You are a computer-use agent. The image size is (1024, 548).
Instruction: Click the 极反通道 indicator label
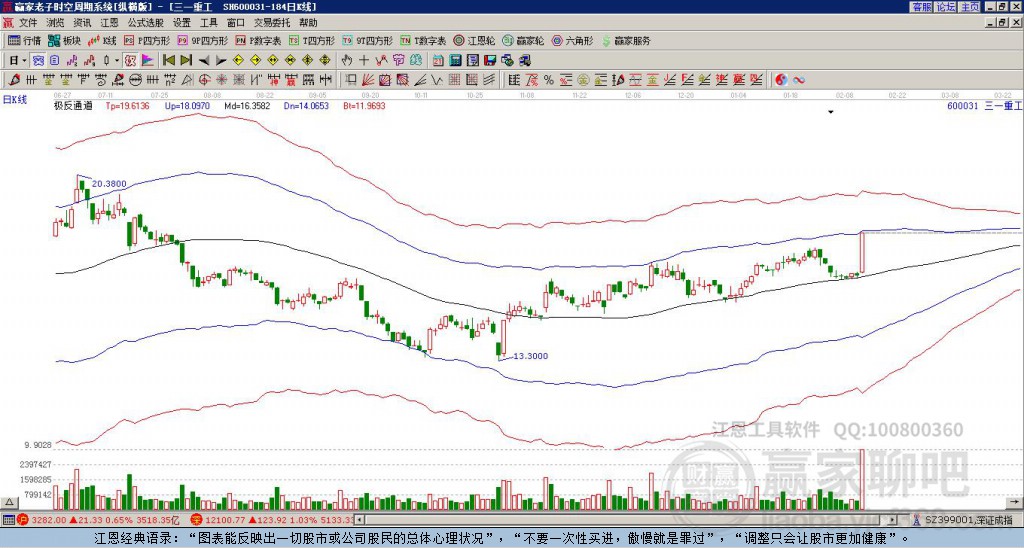pyautogui.click(x=73, y=105)
